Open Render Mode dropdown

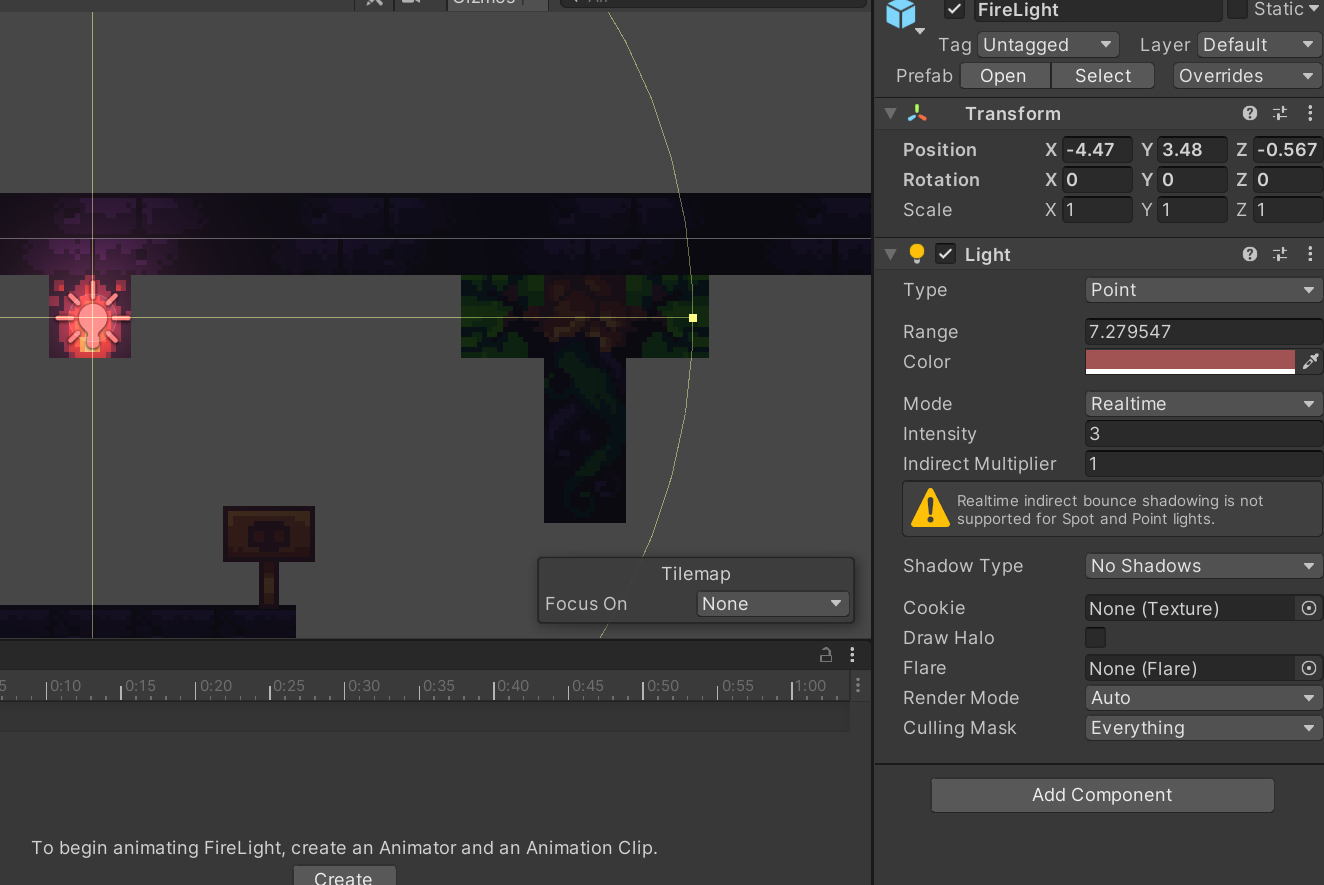click(x=1204, y=698)
